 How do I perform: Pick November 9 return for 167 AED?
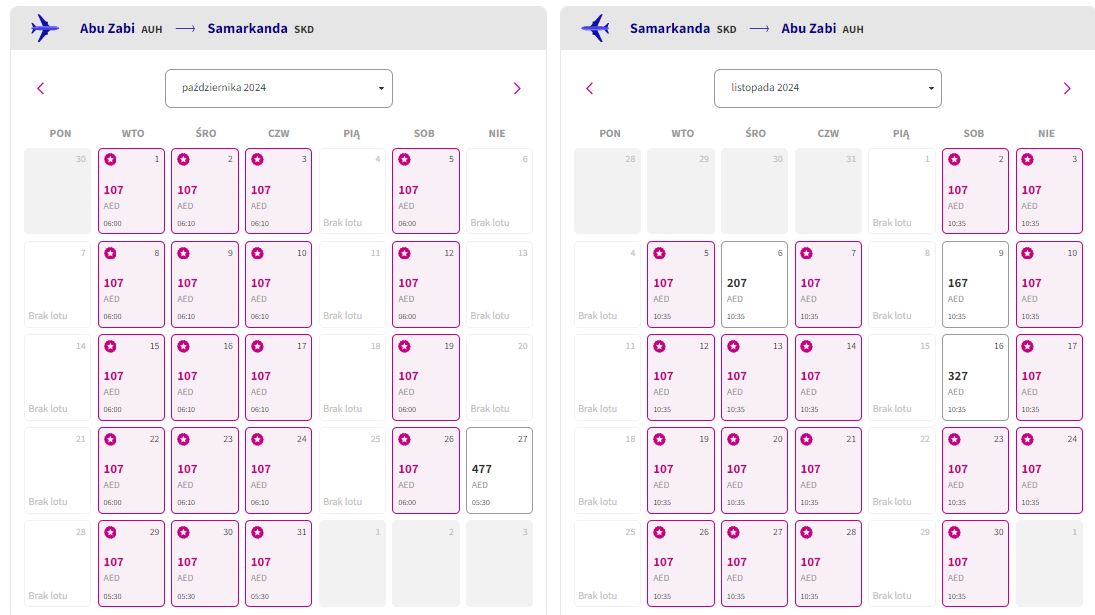point(975,284)
